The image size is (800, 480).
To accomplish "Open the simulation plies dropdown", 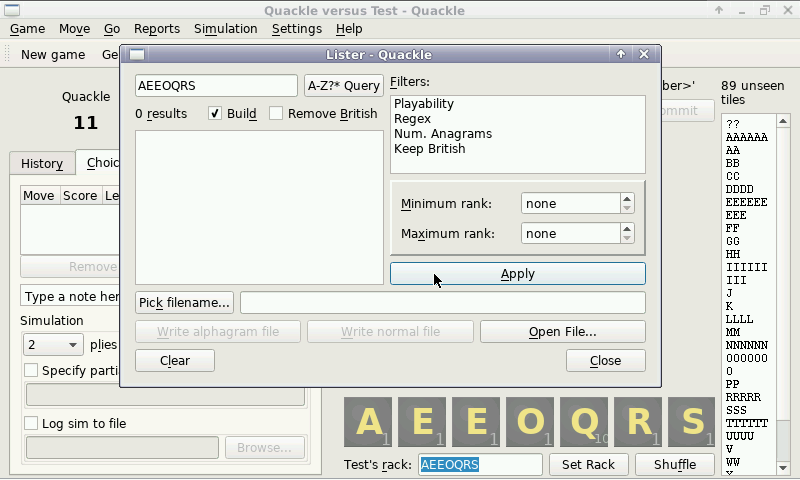I will [x=53, y=345].
